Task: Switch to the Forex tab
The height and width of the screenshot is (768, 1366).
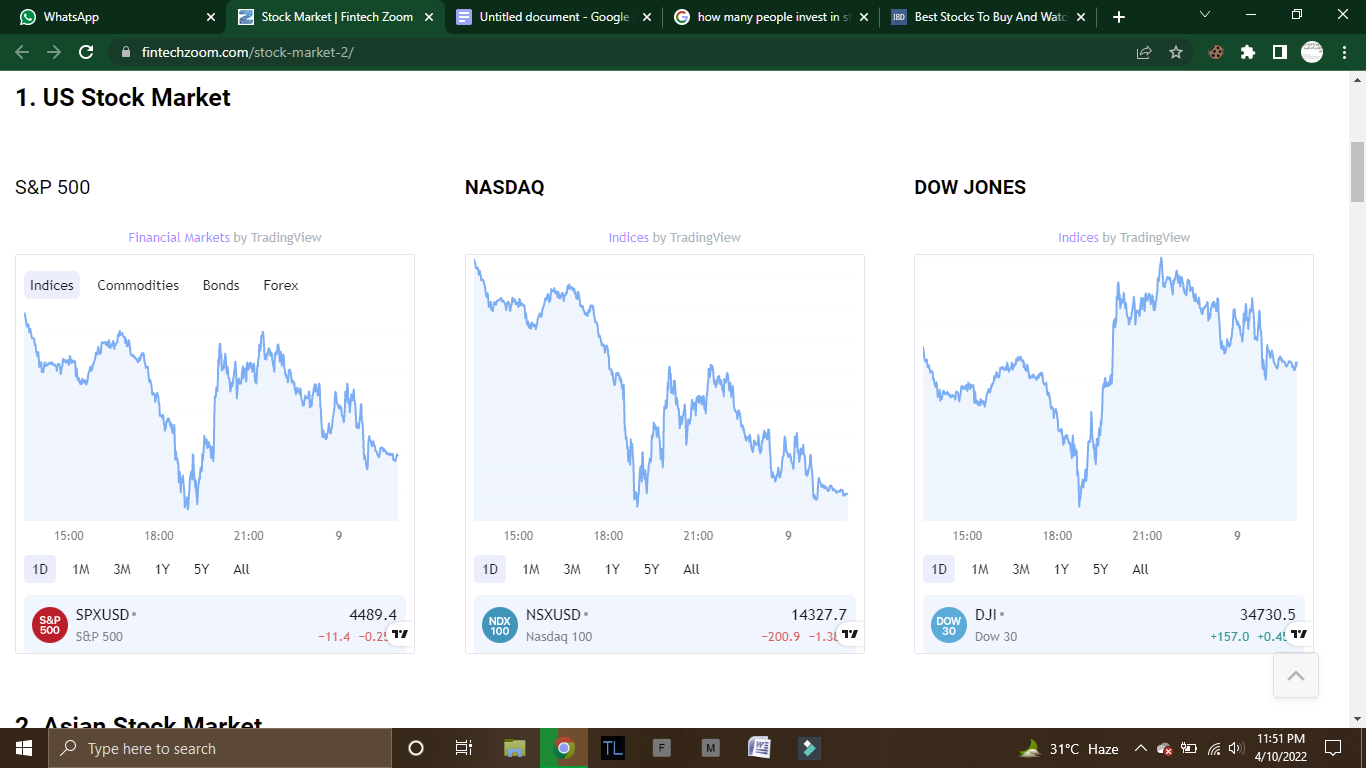Action: point(281,285)
